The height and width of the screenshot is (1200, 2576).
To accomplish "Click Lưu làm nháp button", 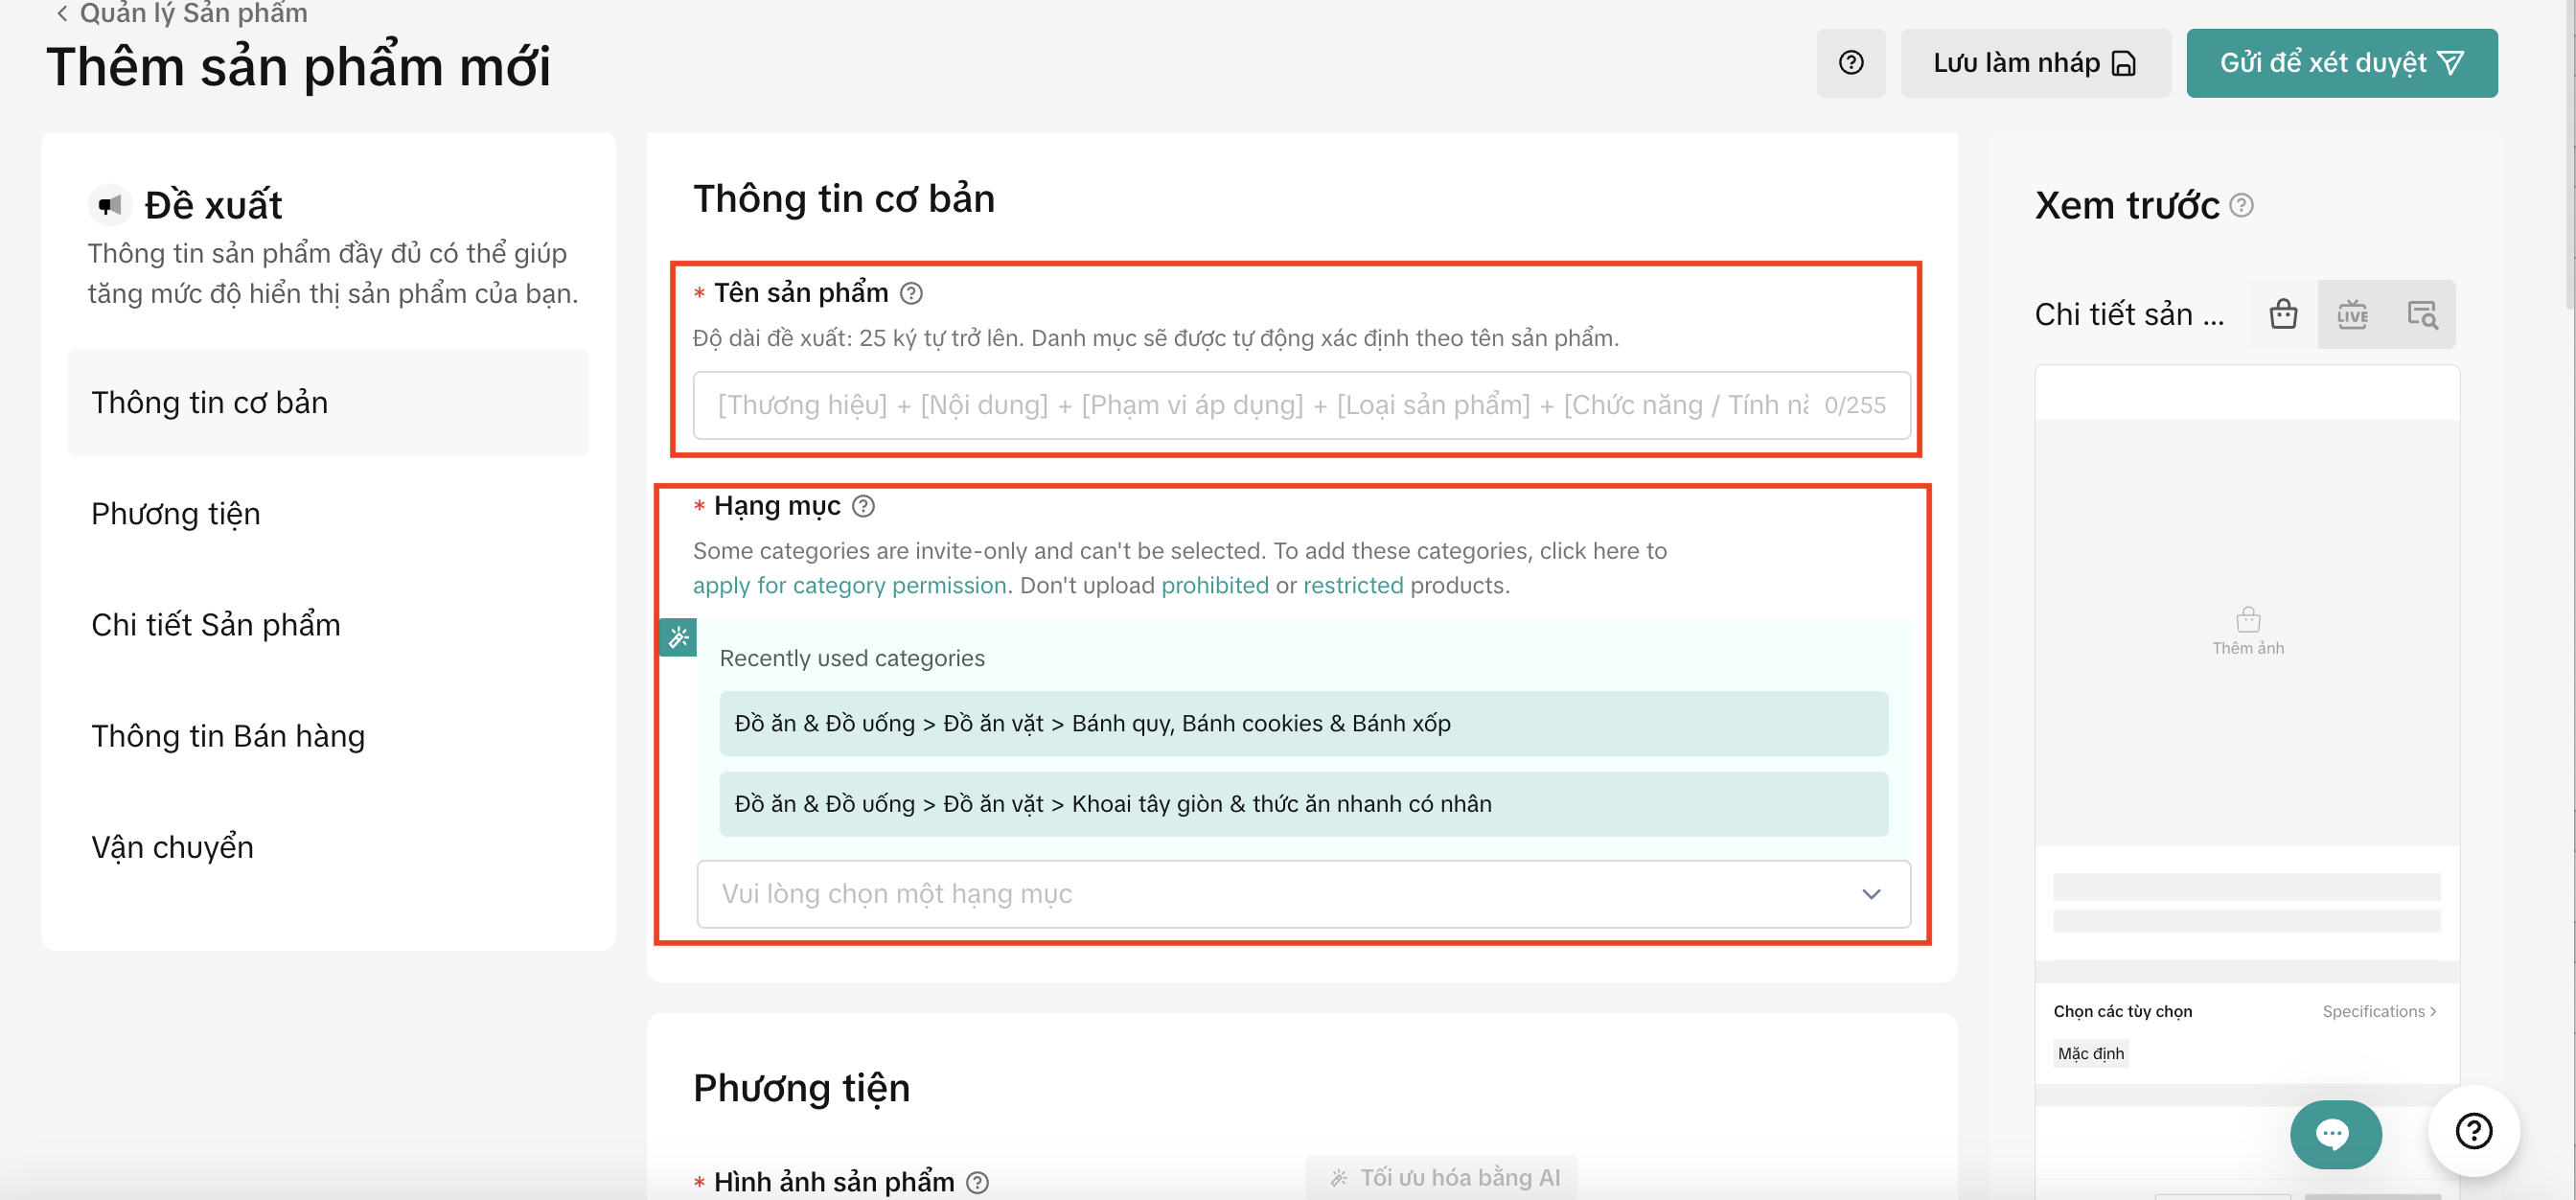I will (2035, 63).
